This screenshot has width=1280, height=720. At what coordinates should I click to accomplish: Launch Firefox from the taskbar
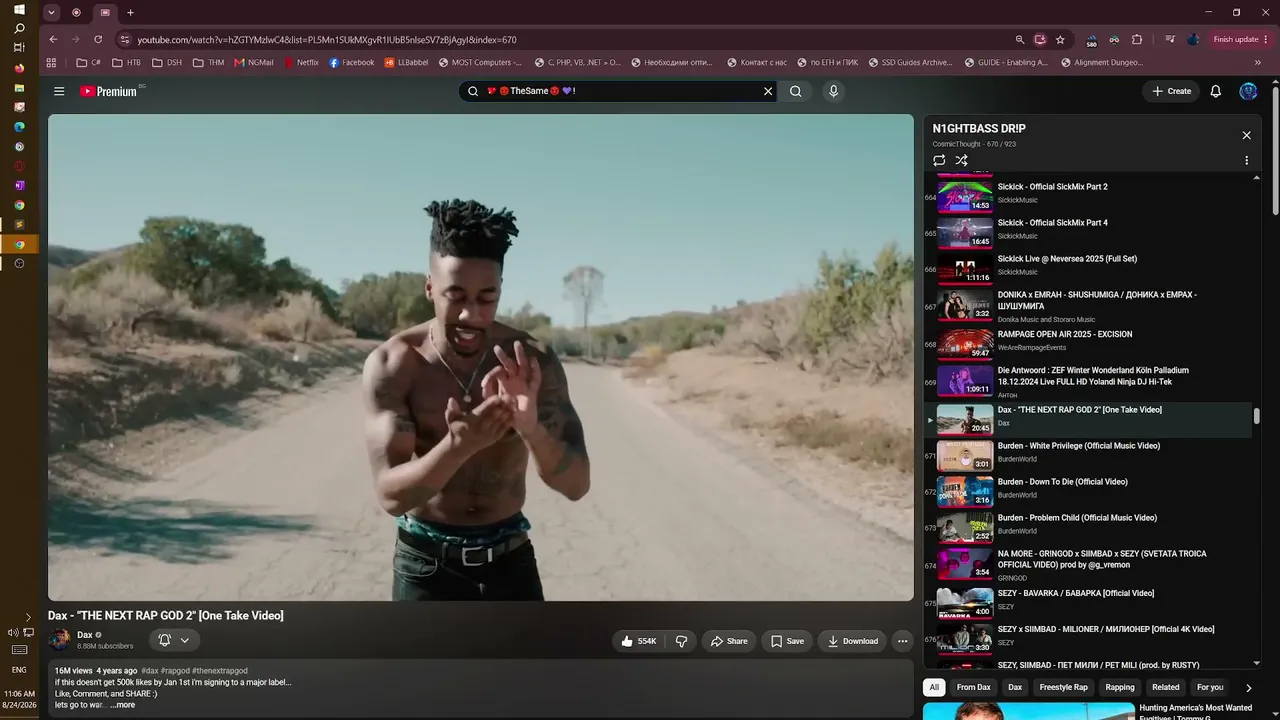click(19, 68)
